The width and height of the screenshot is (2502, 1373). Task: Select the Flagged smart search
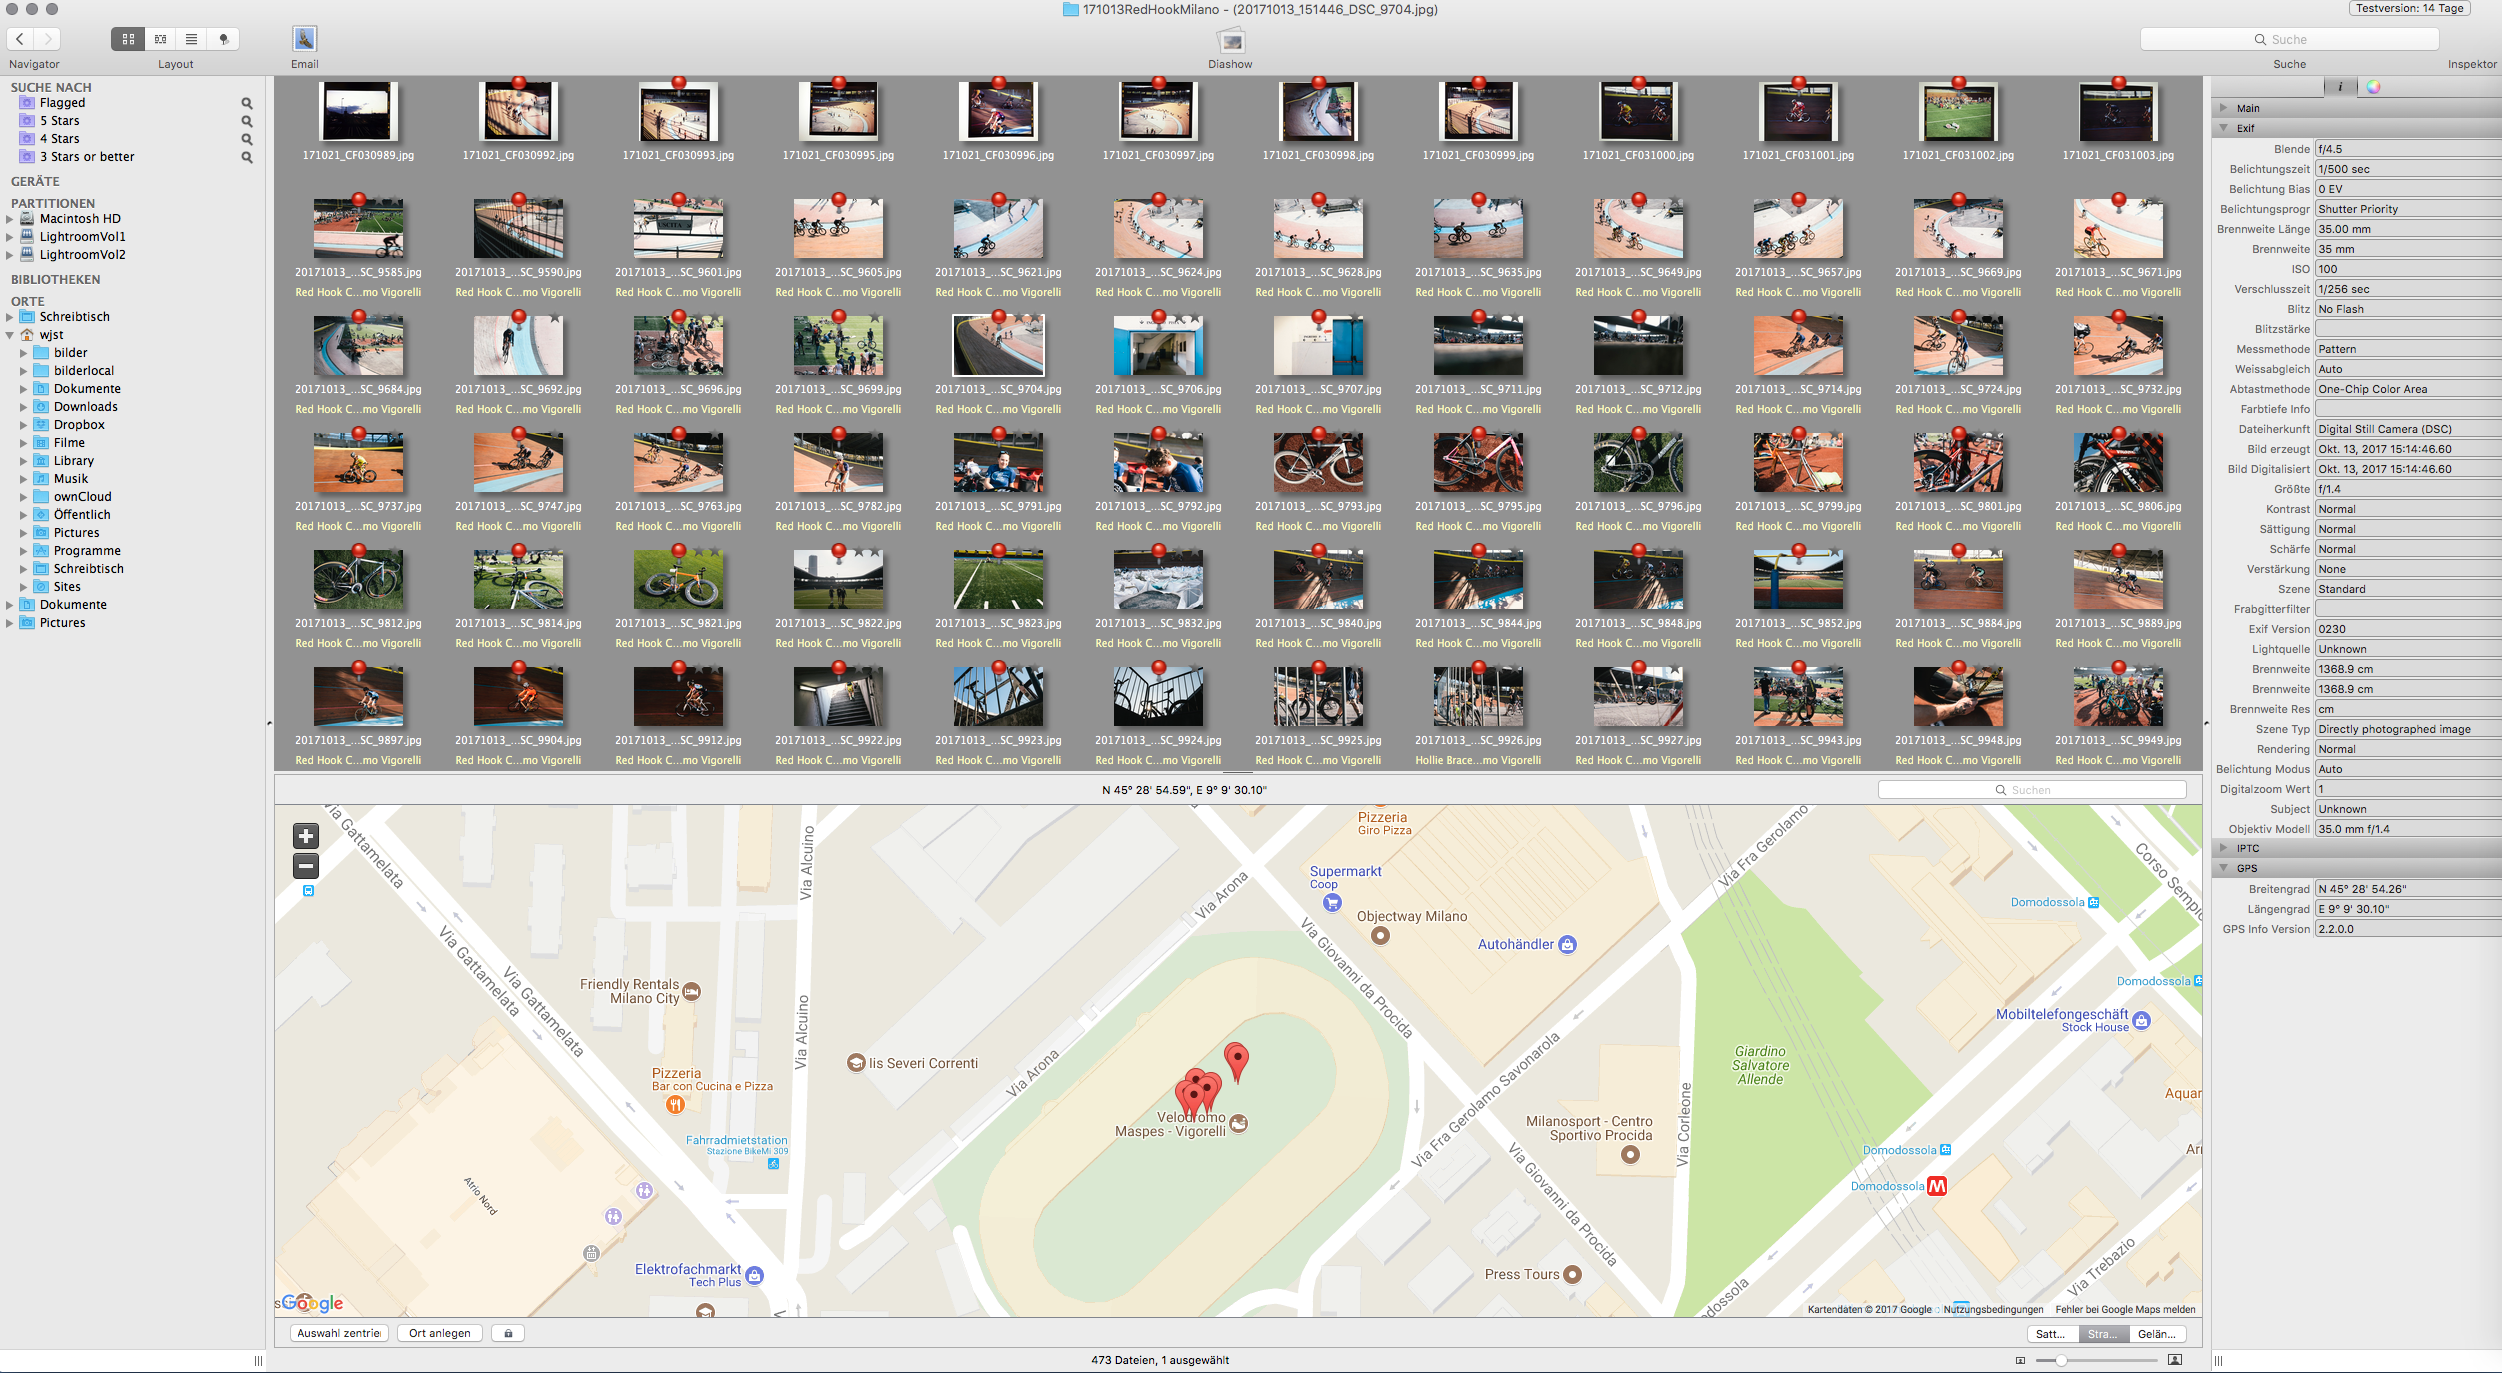62,103
